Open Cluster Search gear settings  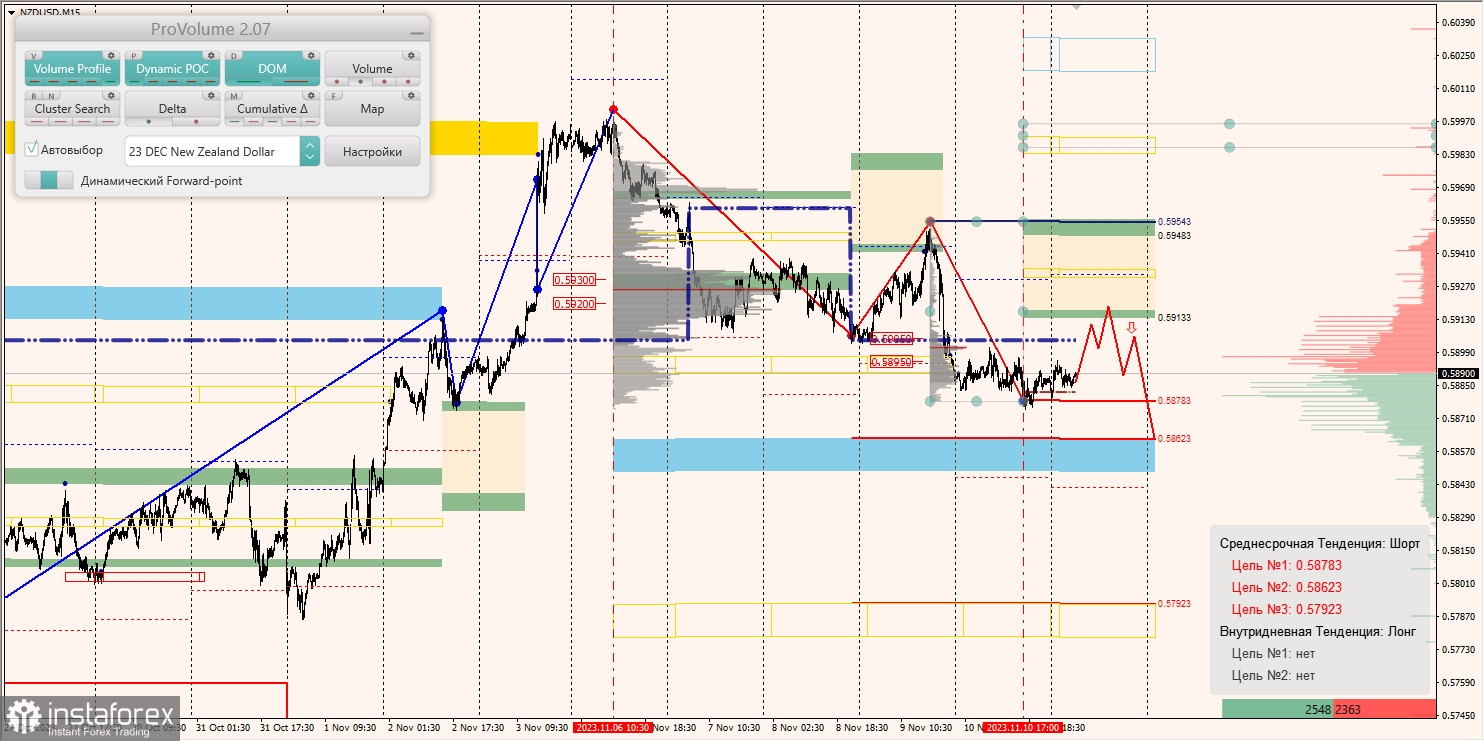click(x=111, y=95)
